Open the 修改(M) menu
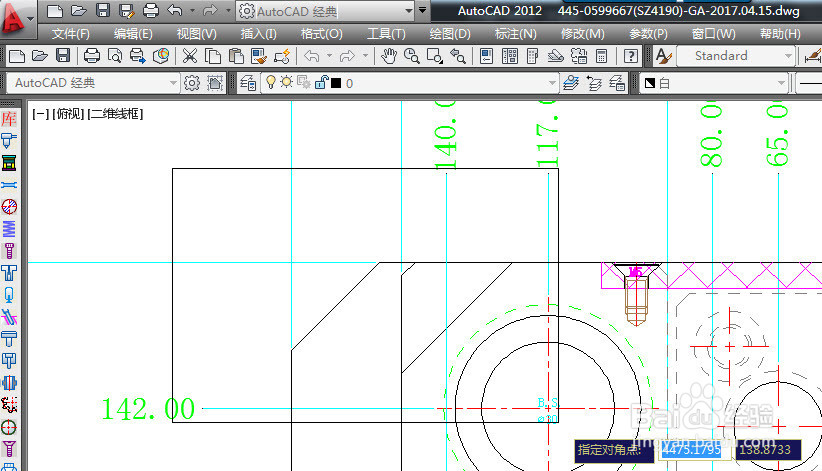The width and height of the screenshot is (822, 471). click(x=582, y=34)
